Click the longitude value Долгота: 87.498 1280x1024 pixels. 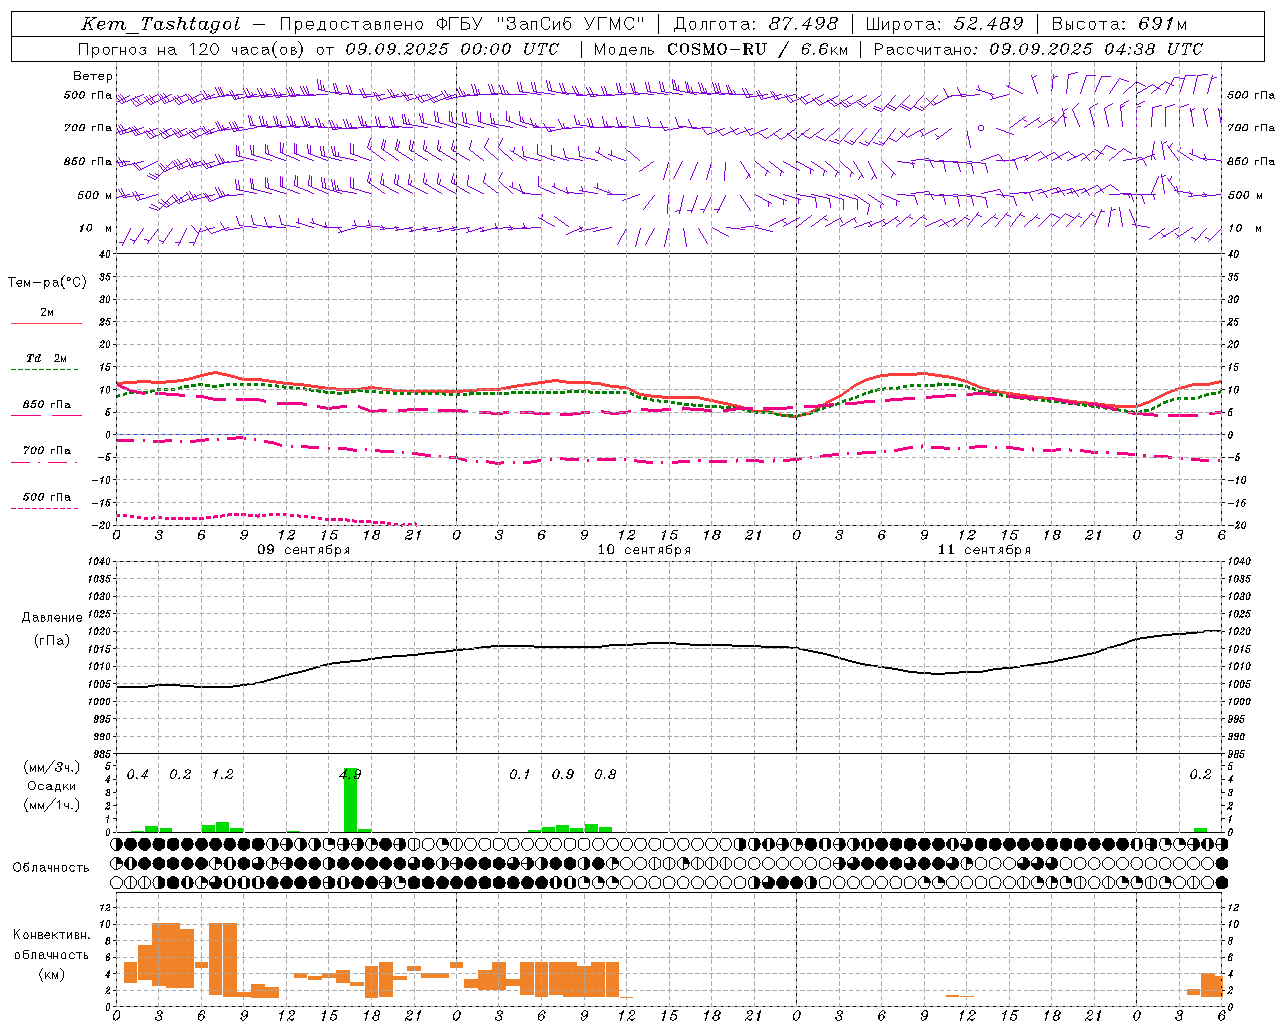pos(755,24)
